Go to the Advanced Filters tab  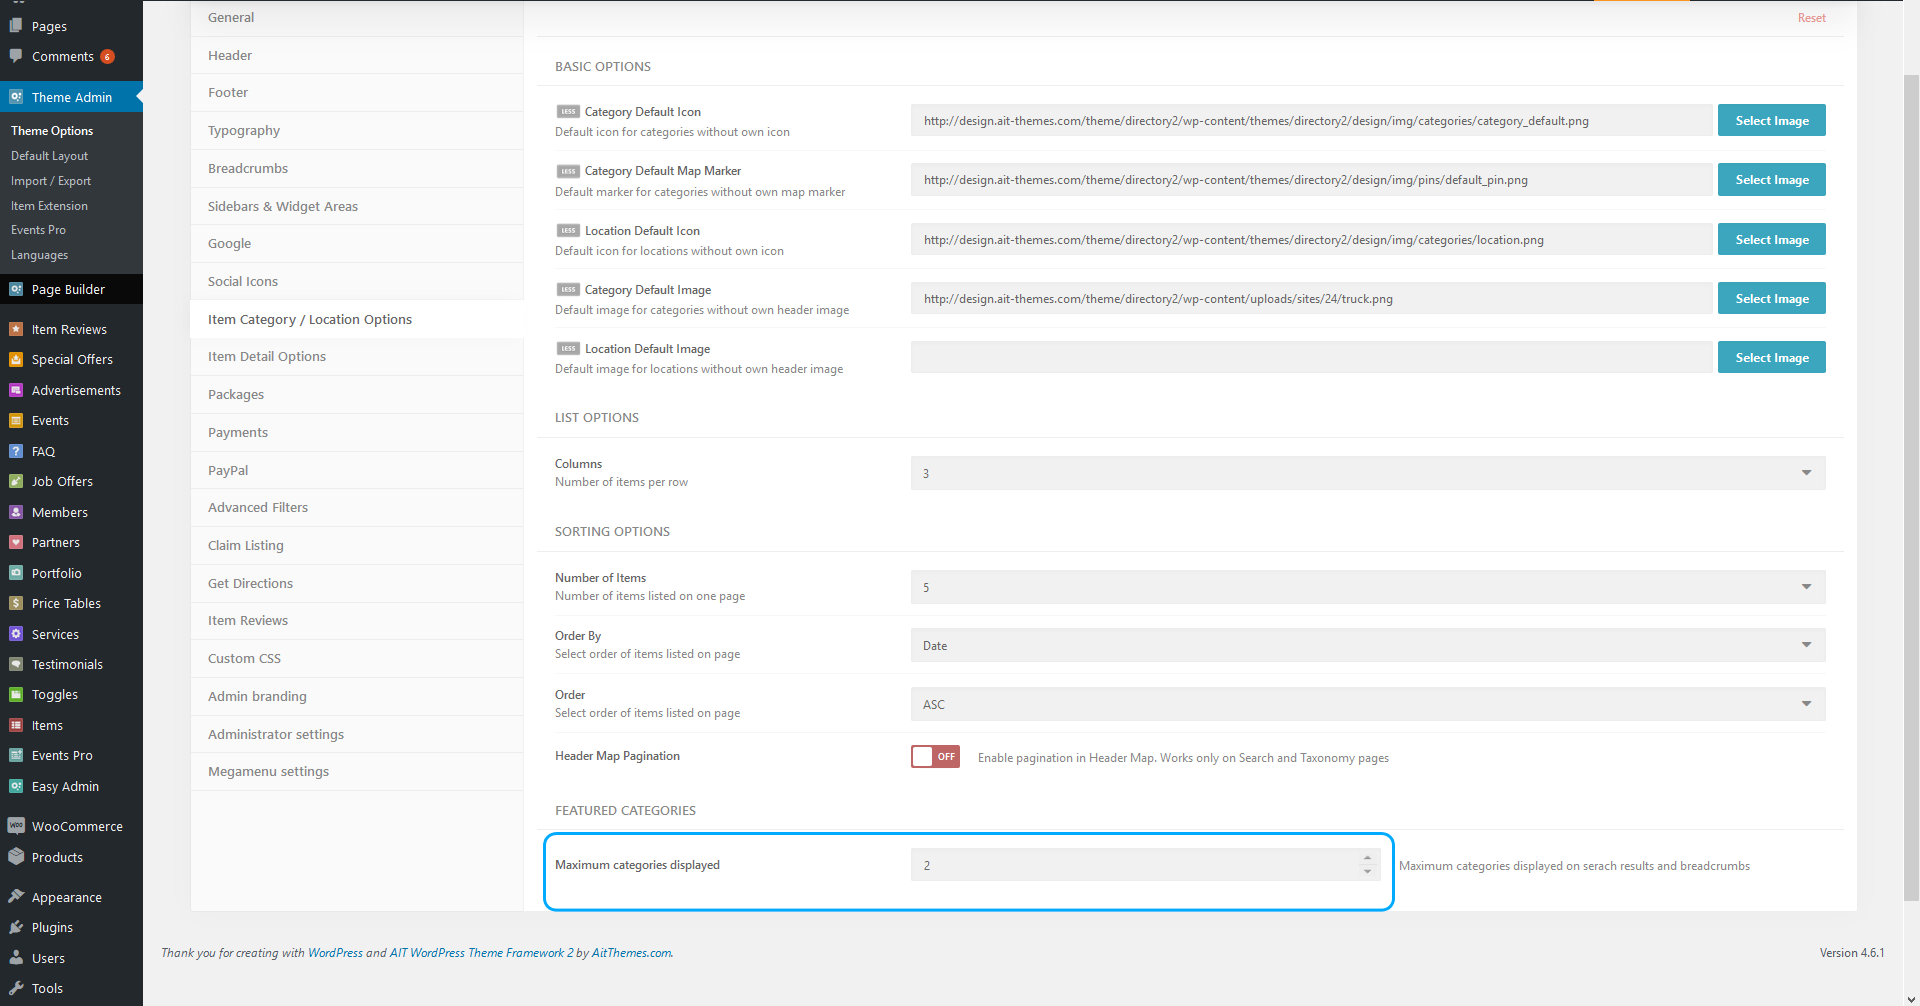[357, 508]
